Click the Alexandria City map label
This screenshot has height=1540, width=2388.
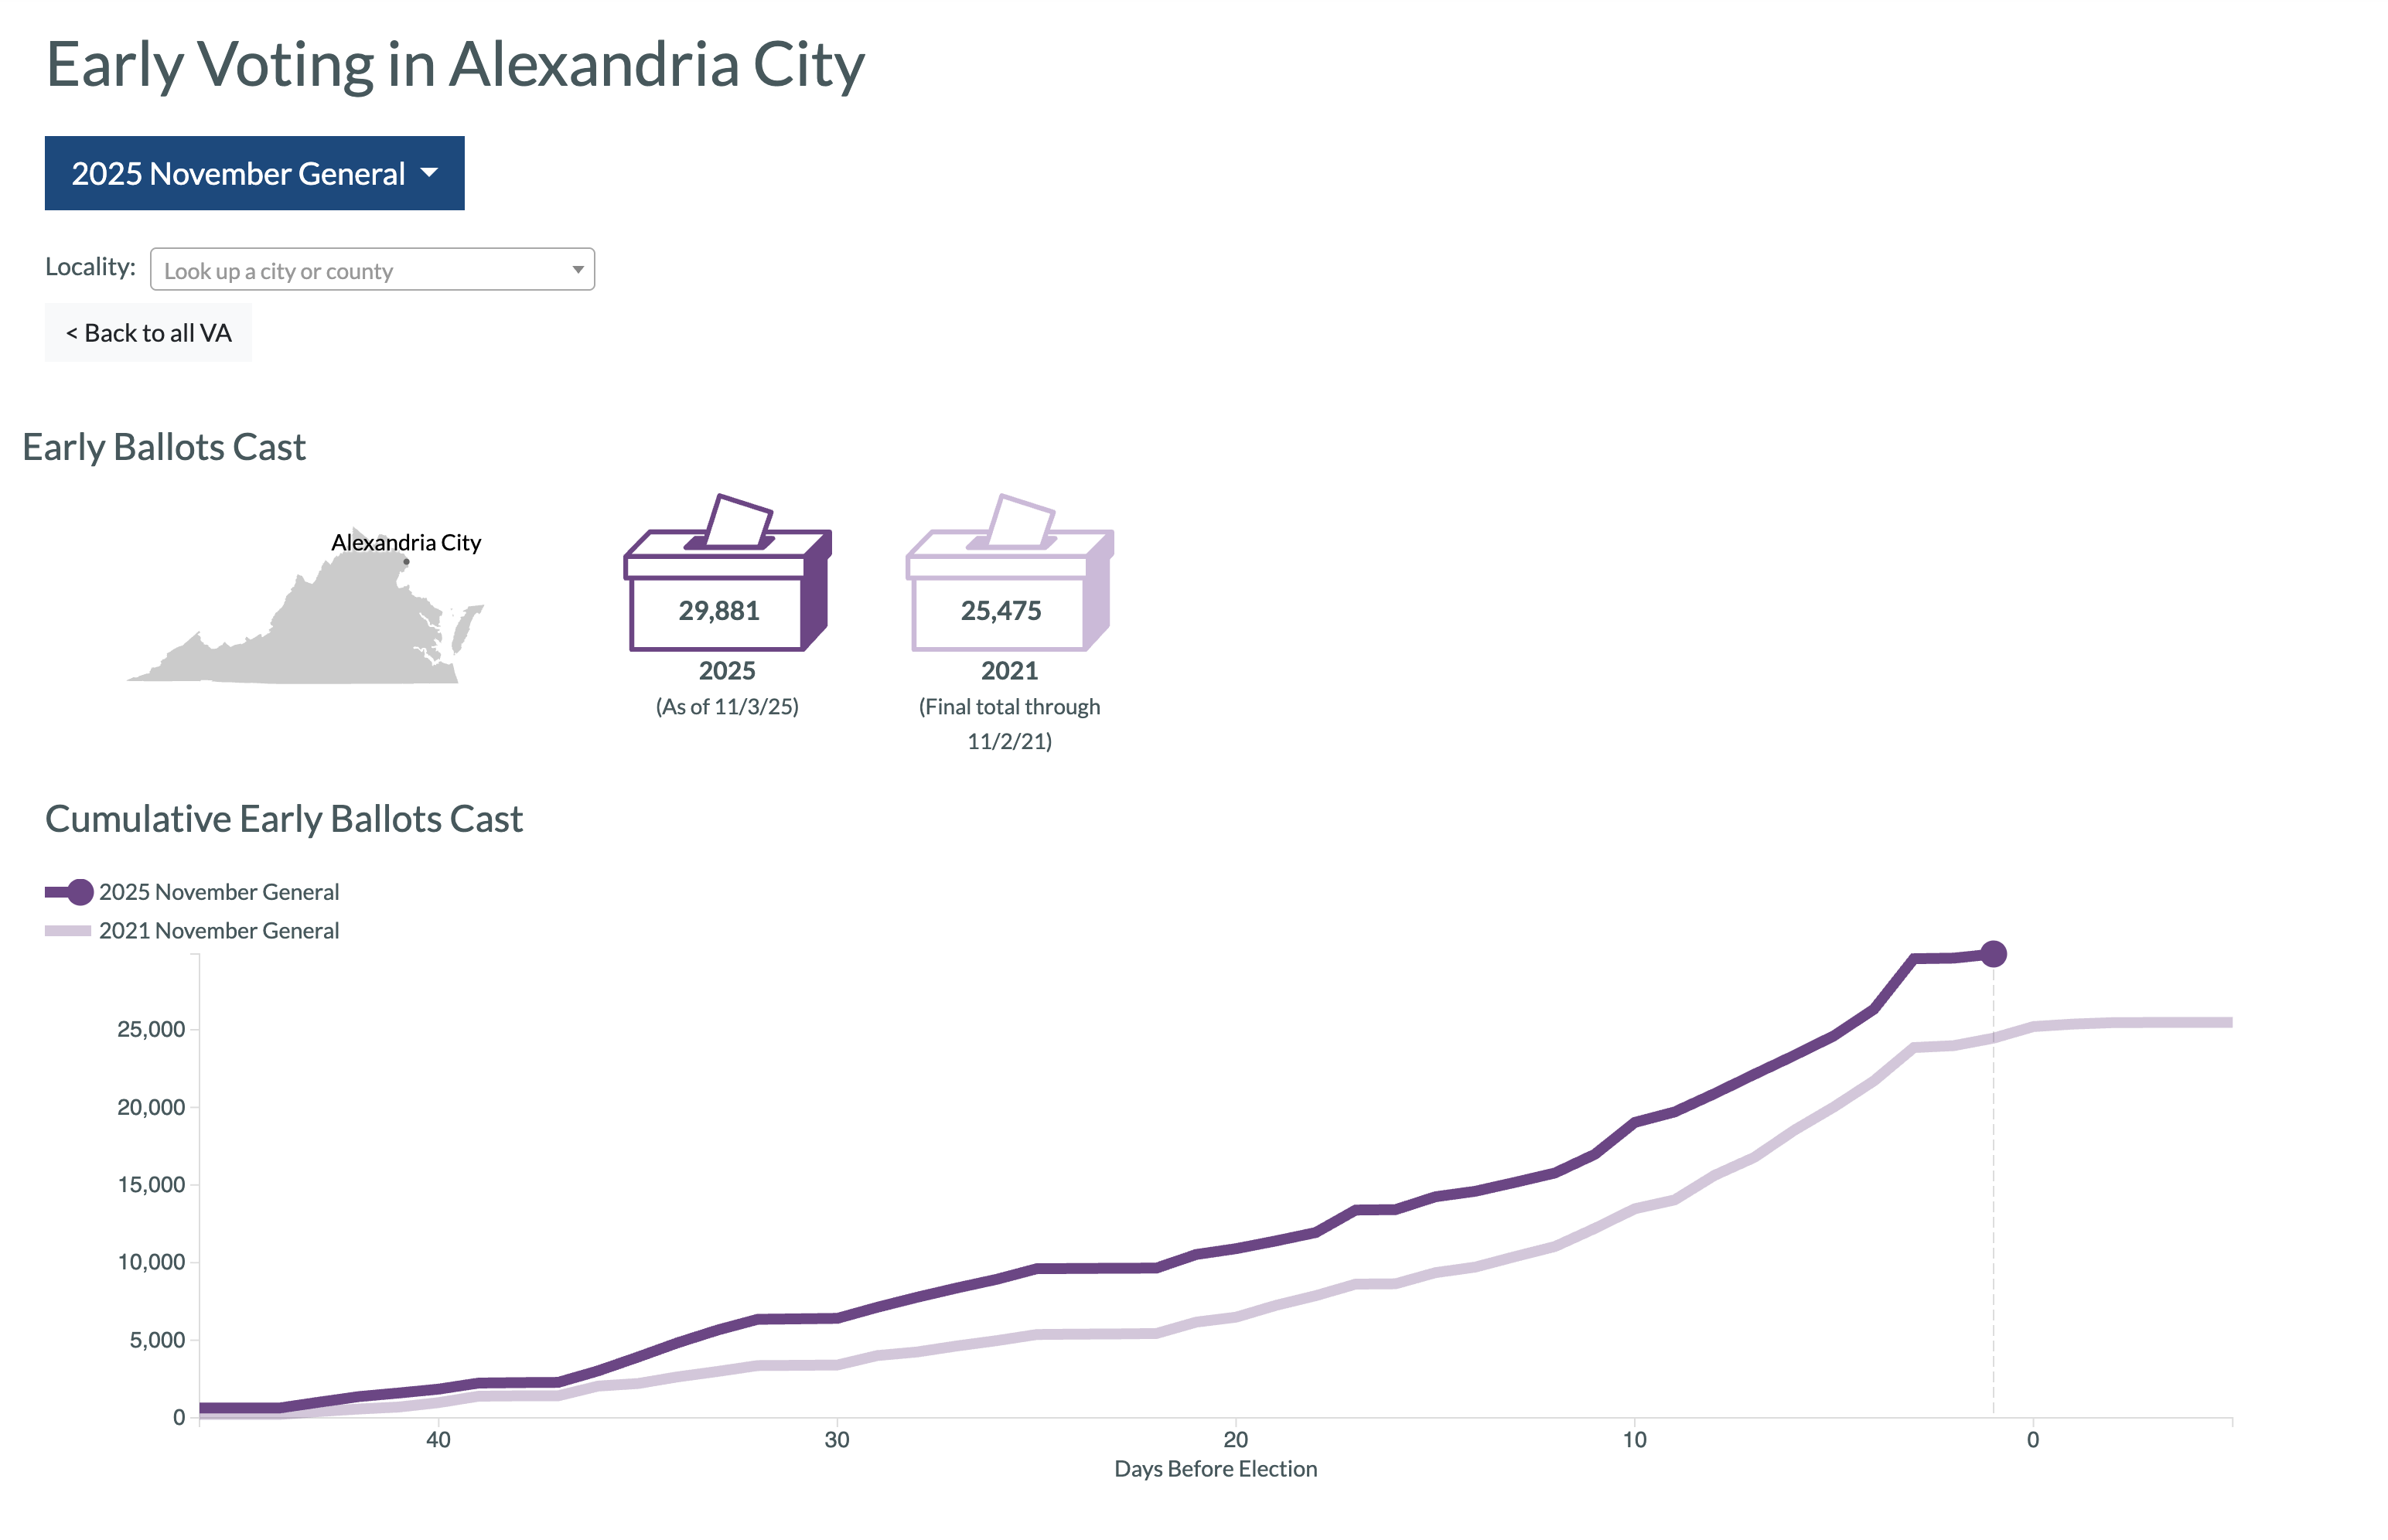point(406,542)
